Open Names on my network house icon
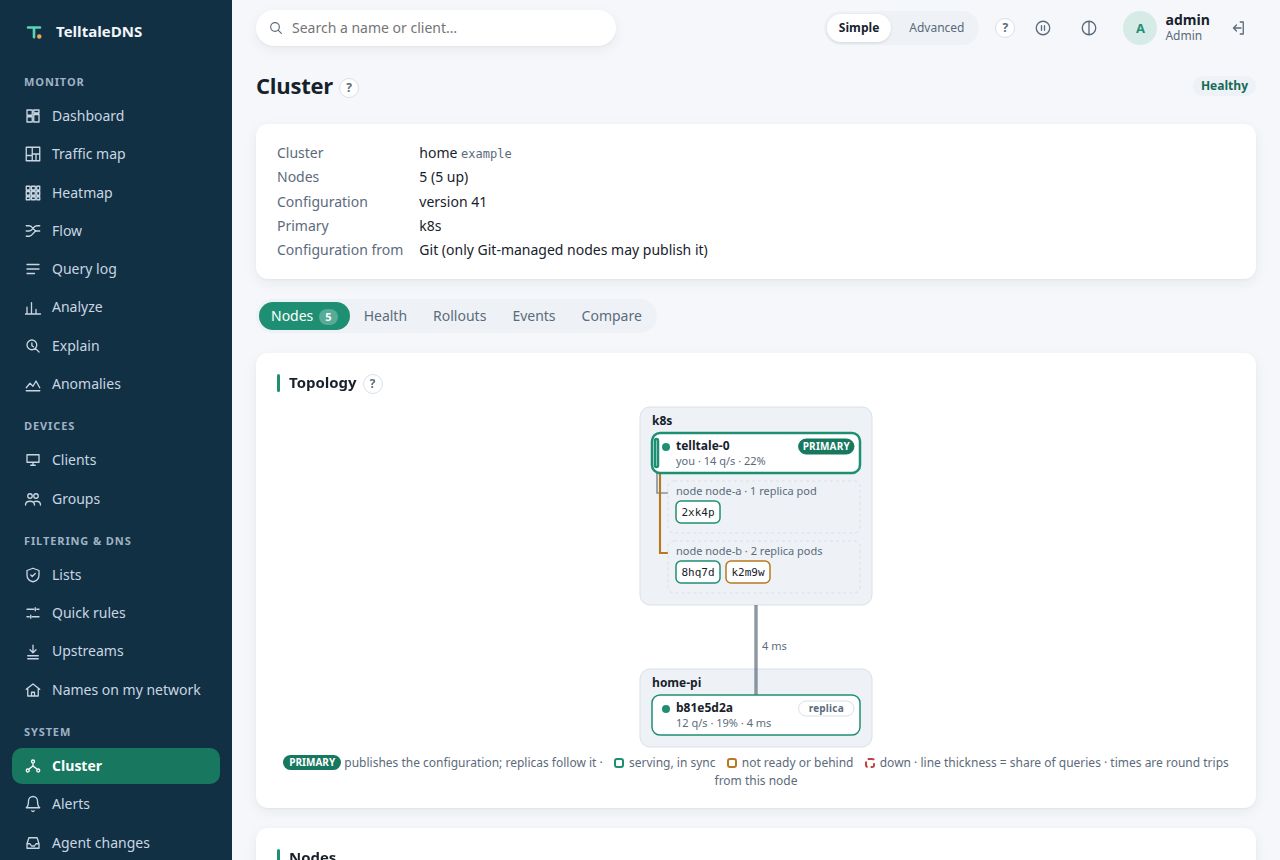The height and width of the screenshot is (860, 1280). point(33,690)
